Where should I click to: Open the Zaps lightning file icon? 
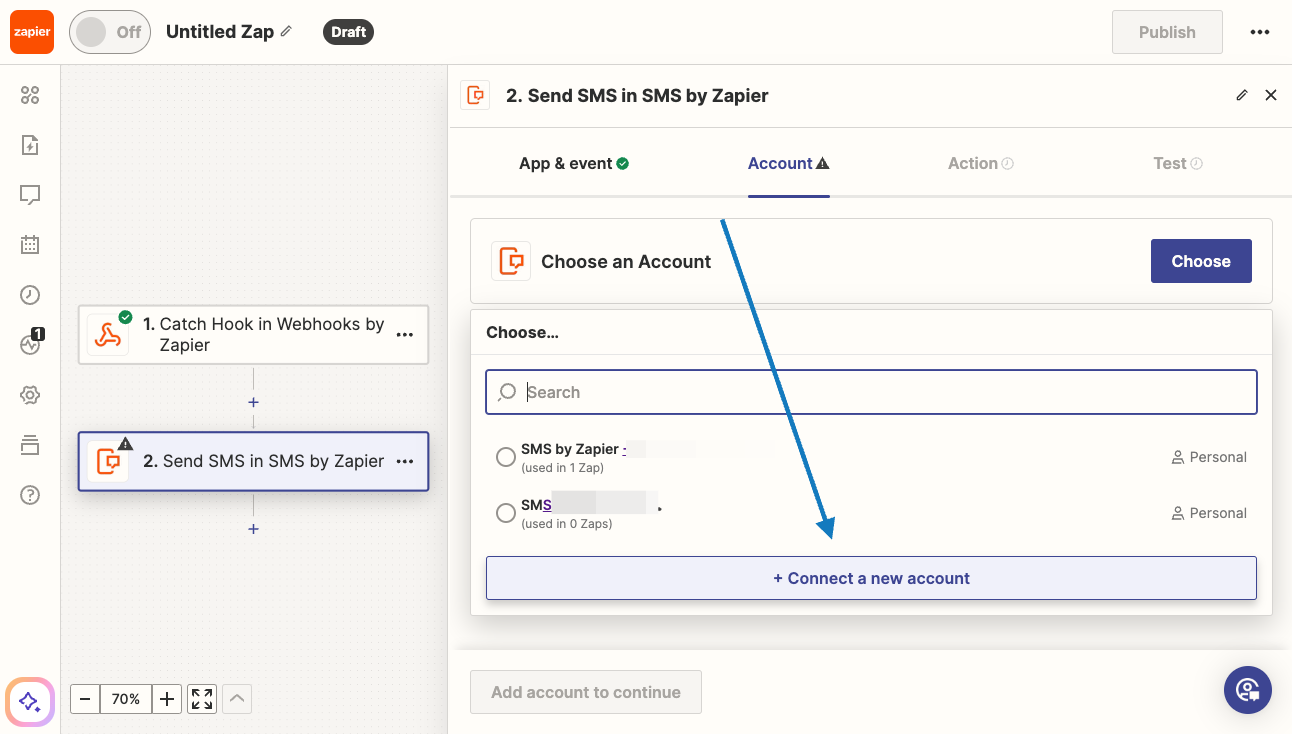pos(30,145)
